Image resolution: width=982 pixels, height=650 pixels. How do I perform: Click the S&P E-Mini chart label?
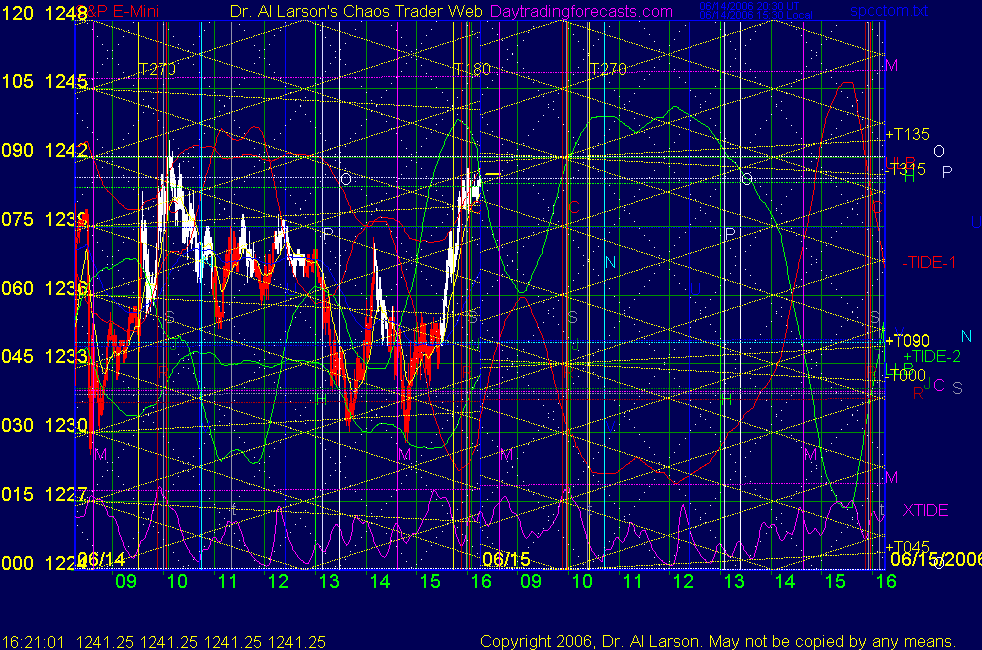tap(119, 11)
